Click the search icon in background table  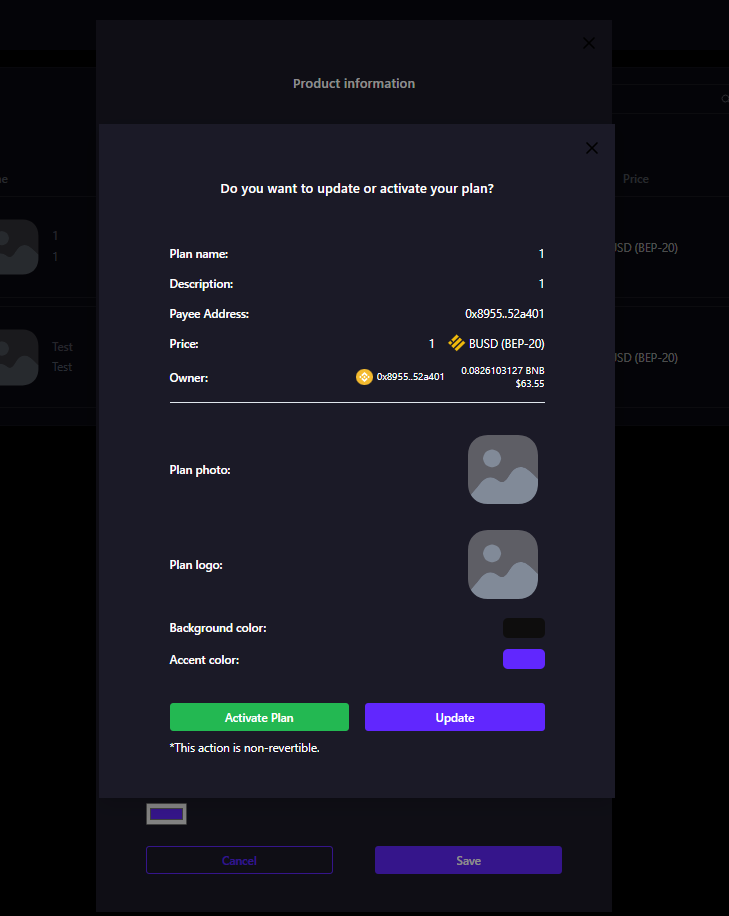[x=725, y=99]
